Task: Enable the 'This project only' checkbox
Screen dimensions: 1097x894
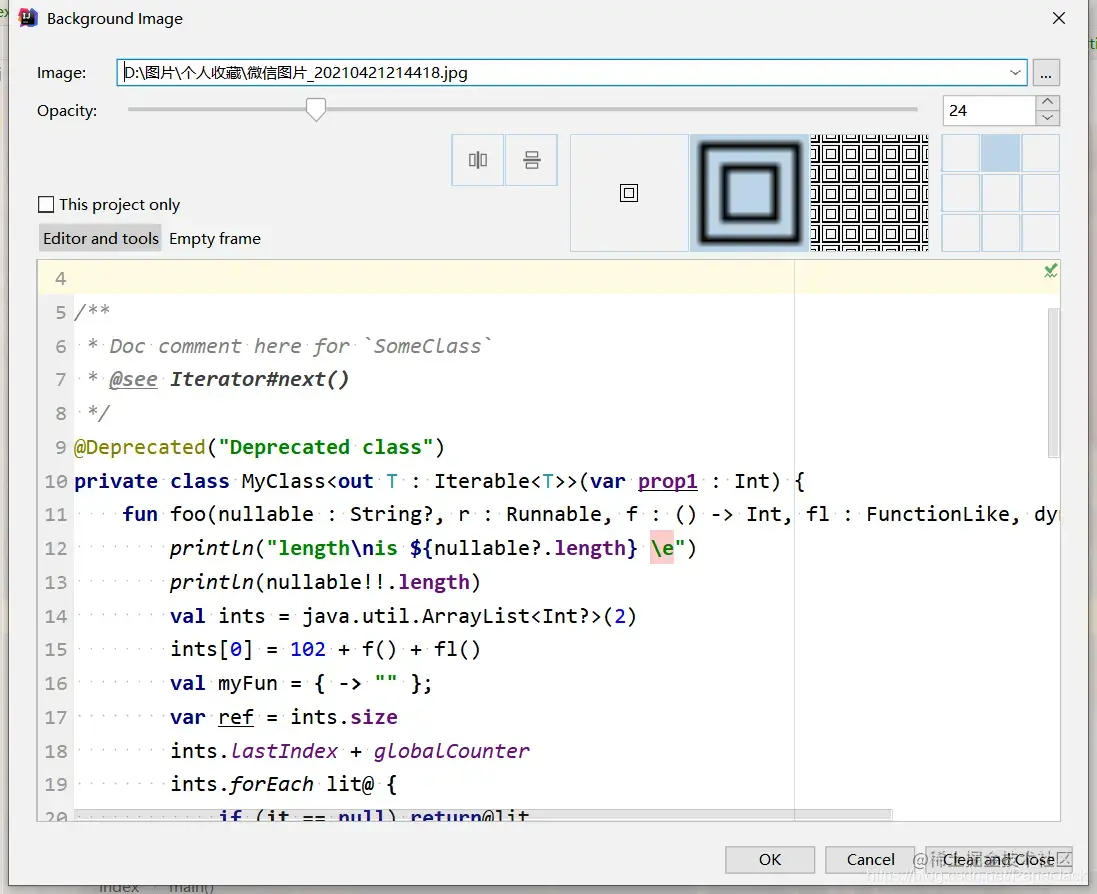Action: click(x=46, y=204)
